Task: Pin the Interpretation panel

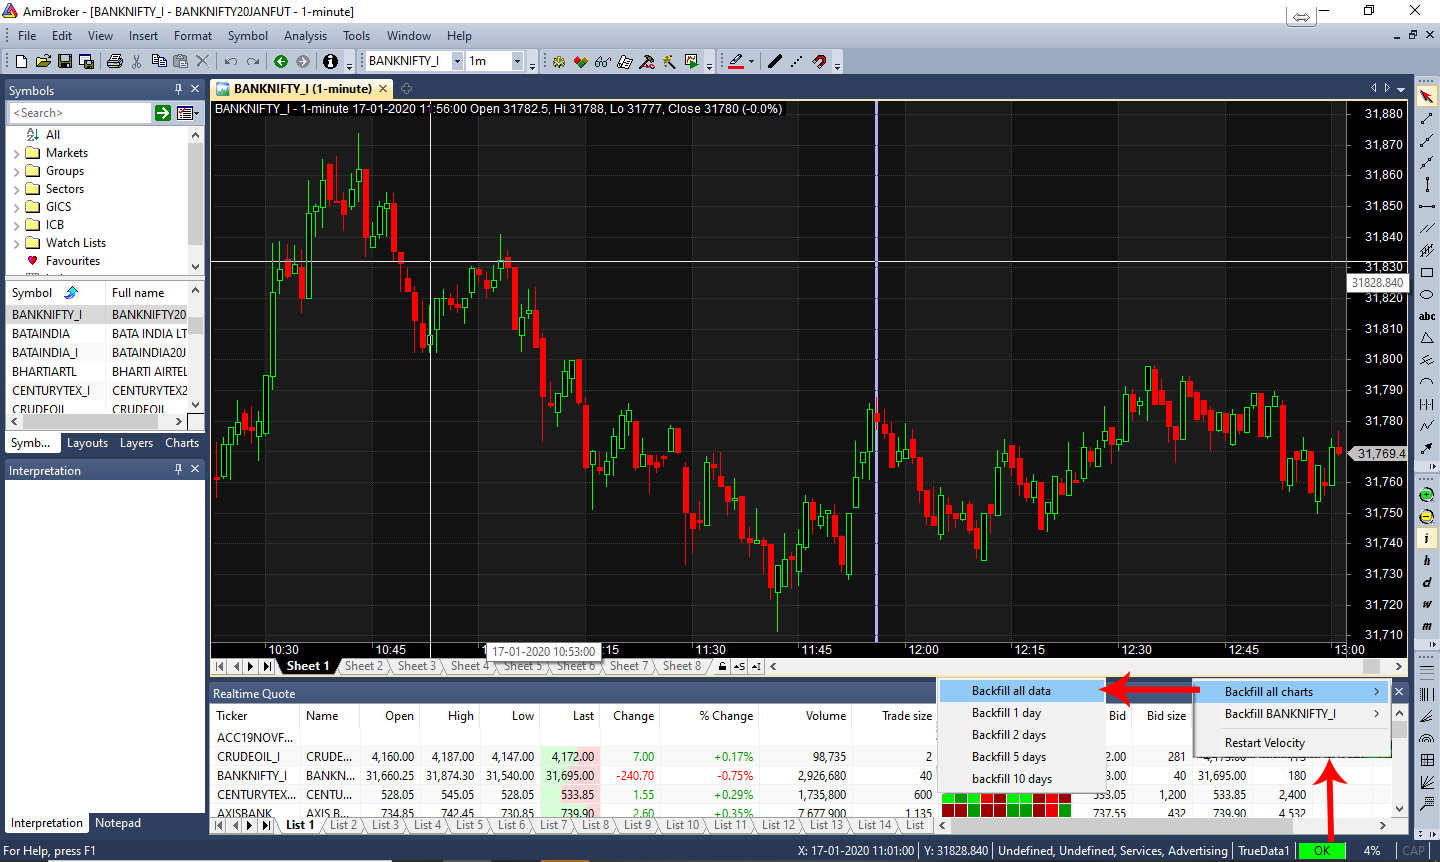Action: pyautogui.click(x=178, y=469)
